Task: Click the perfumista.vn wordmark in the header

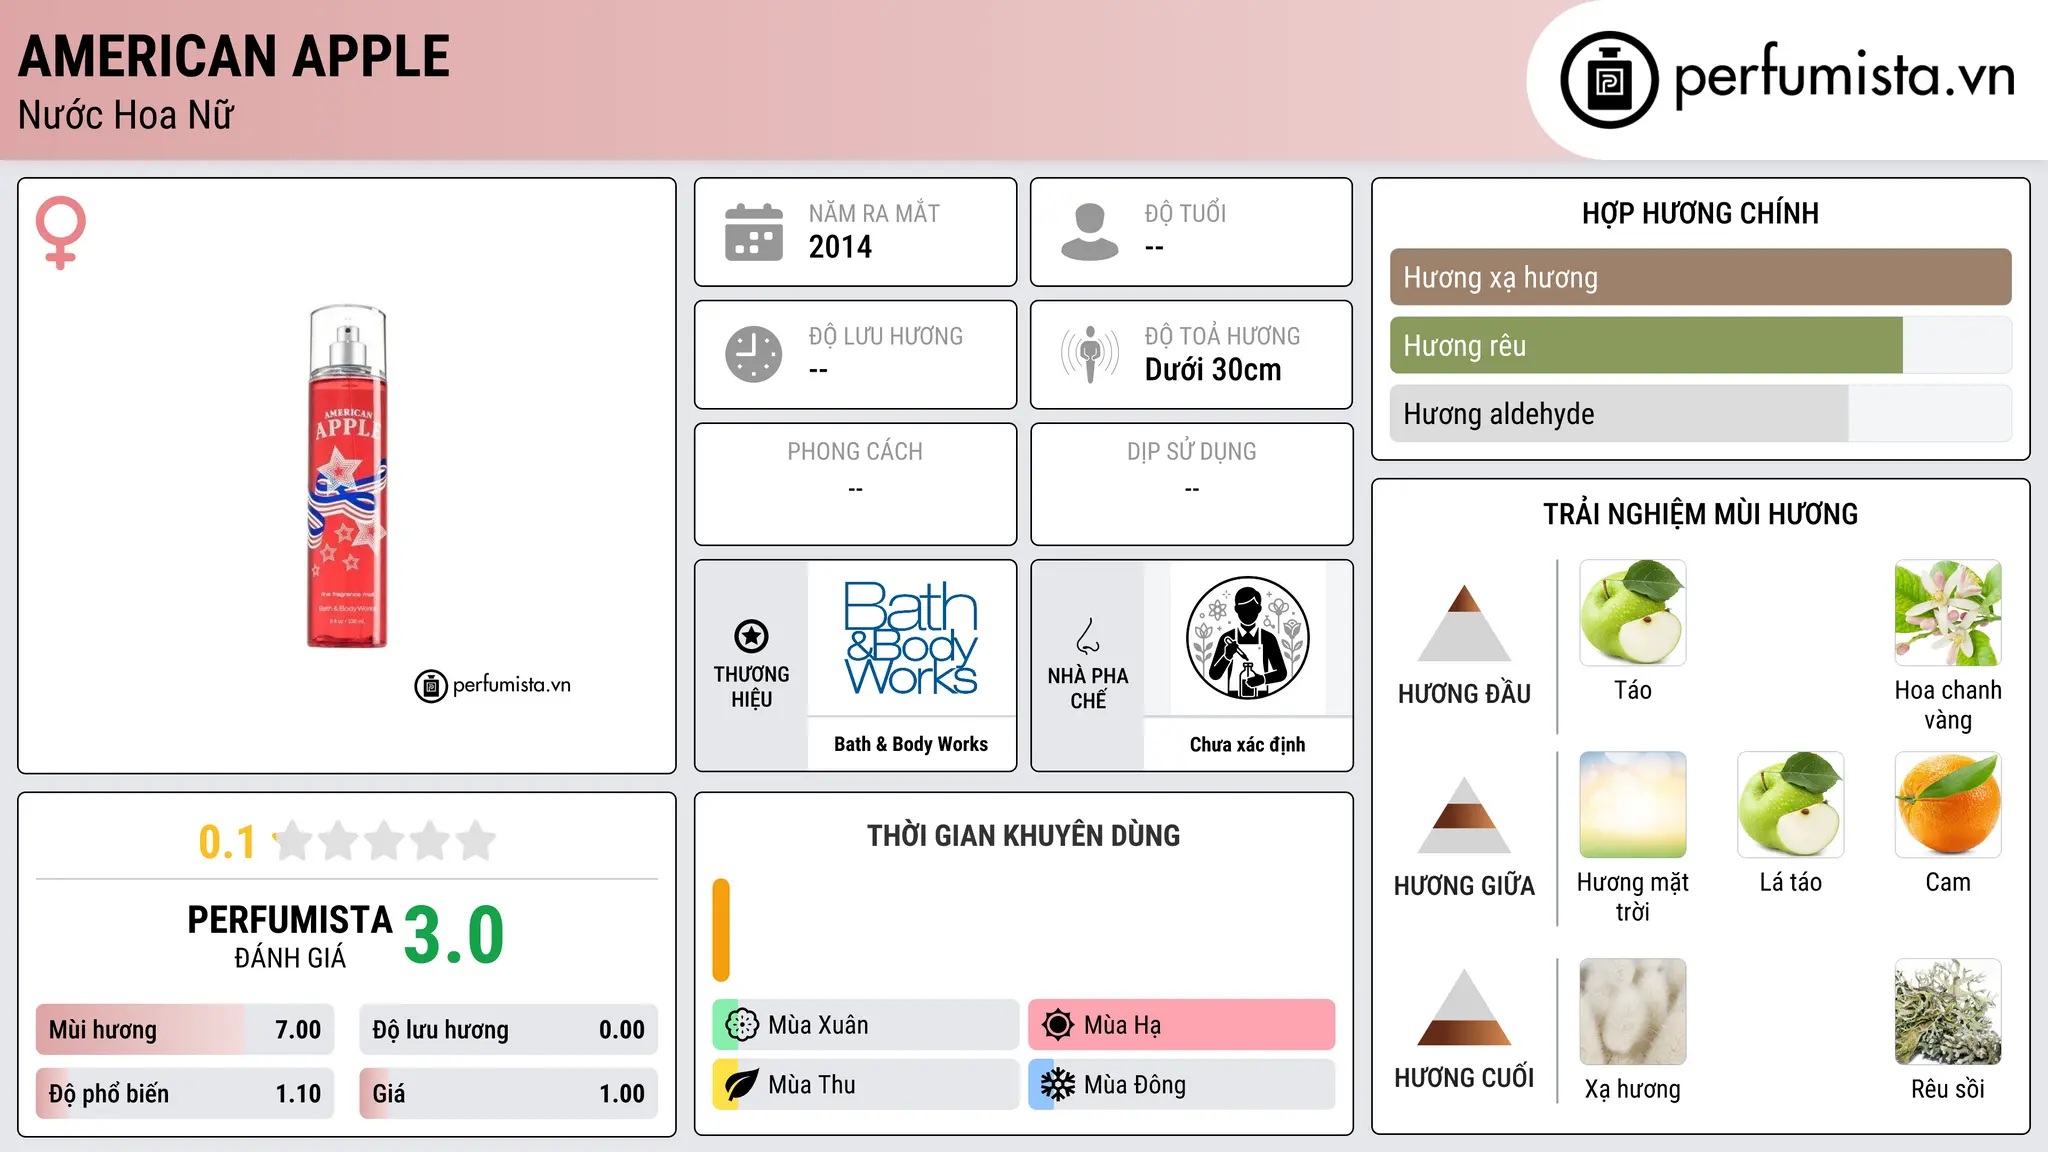Action: point(1845,76)
